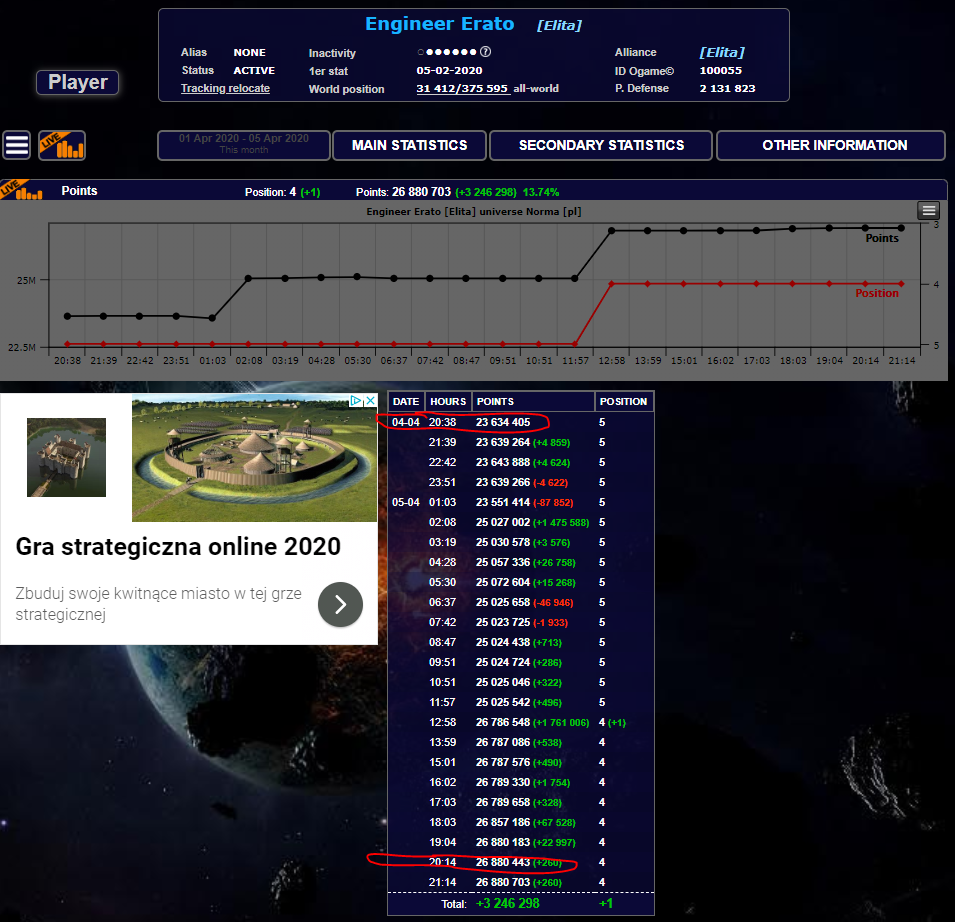Open the MAIN STATISTICS tab
The height and width of the screenshot is (922, 955).
[x=409, y=145]
